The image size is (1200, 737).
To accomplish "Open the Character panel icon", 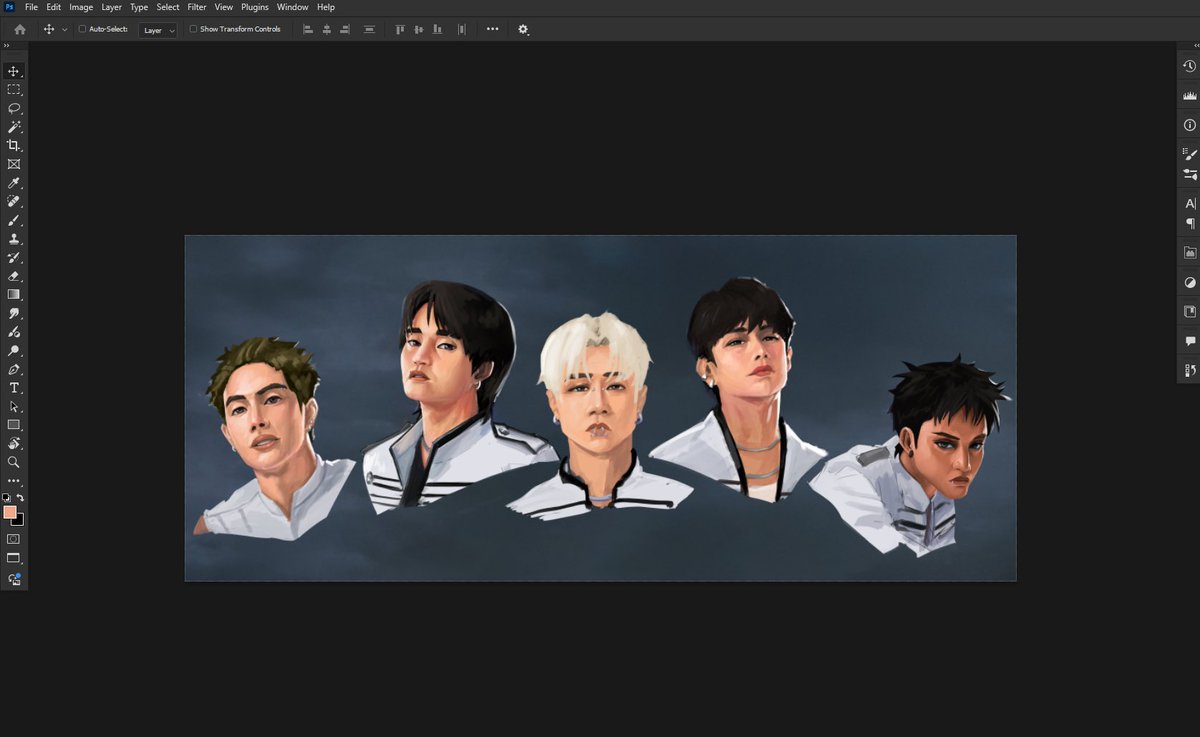I will point(1190,203).
